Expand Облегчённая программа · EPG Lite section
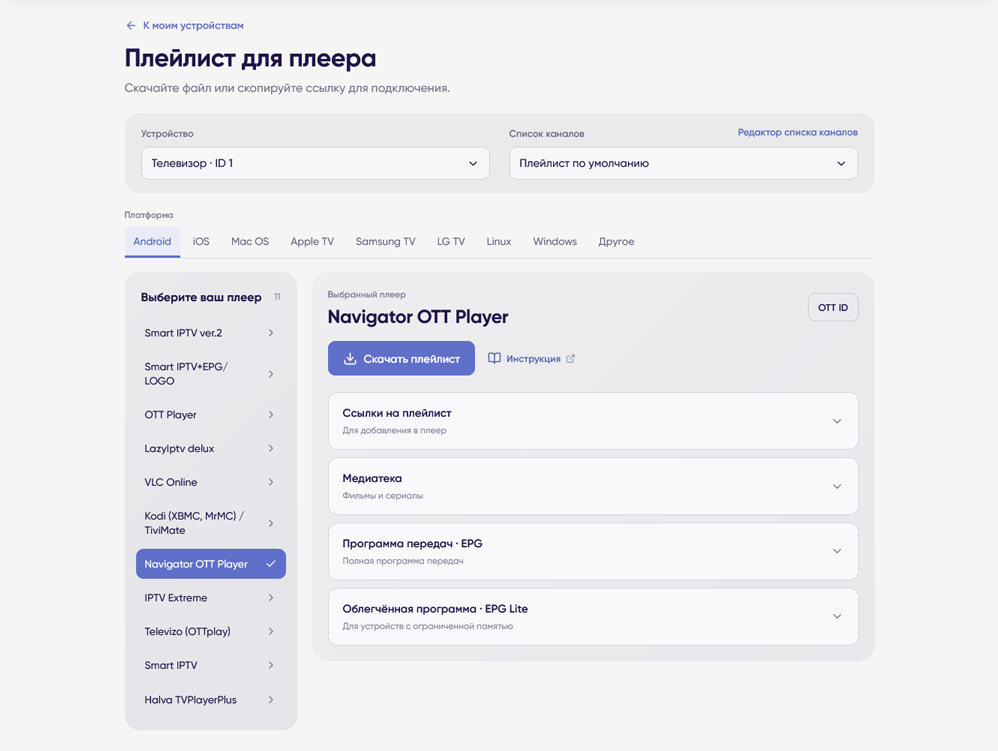Image resolution: width=998 pixels, height=751 pixels. tap(593, 617)
